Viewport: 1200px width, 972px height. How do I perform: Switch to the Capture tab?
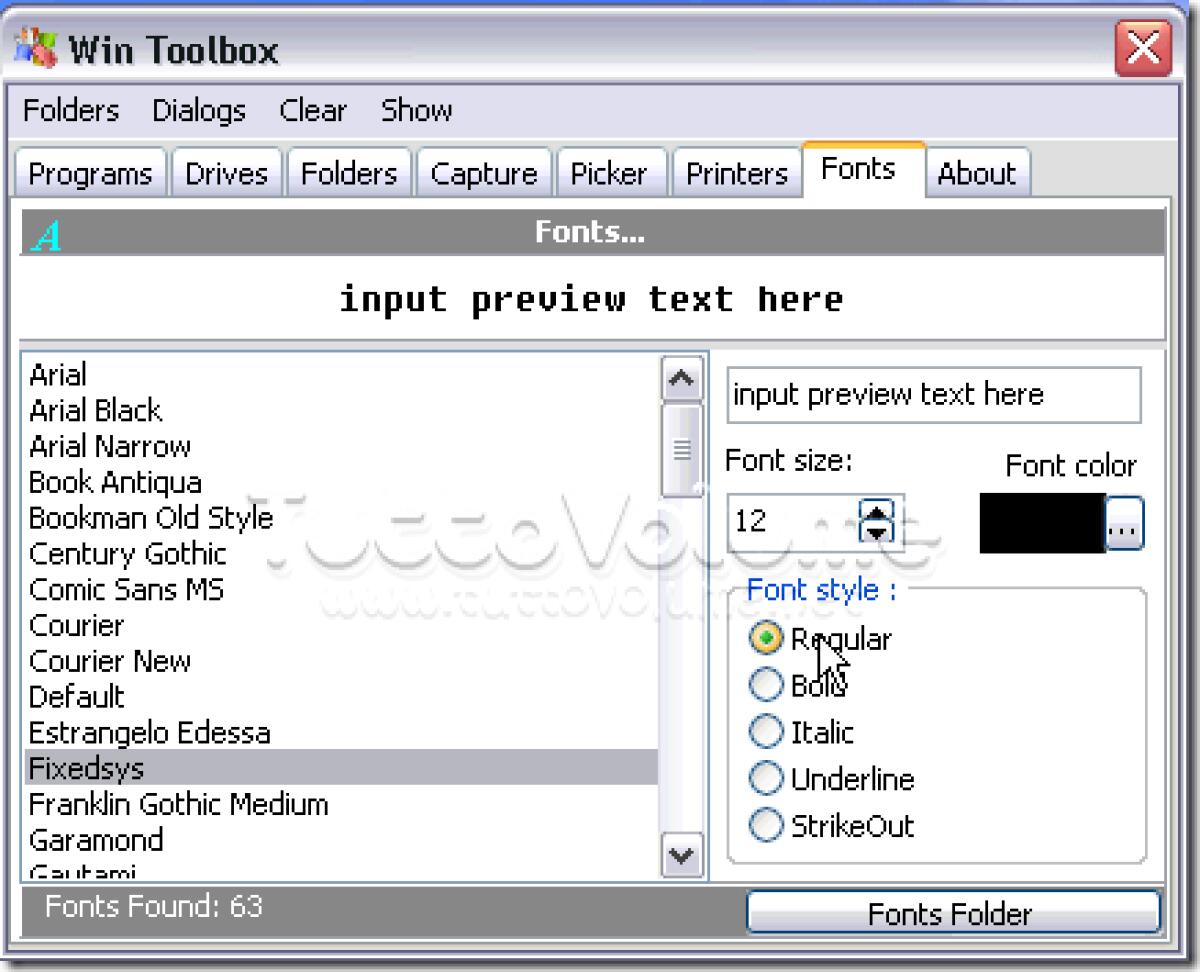(x=484, y=174)
